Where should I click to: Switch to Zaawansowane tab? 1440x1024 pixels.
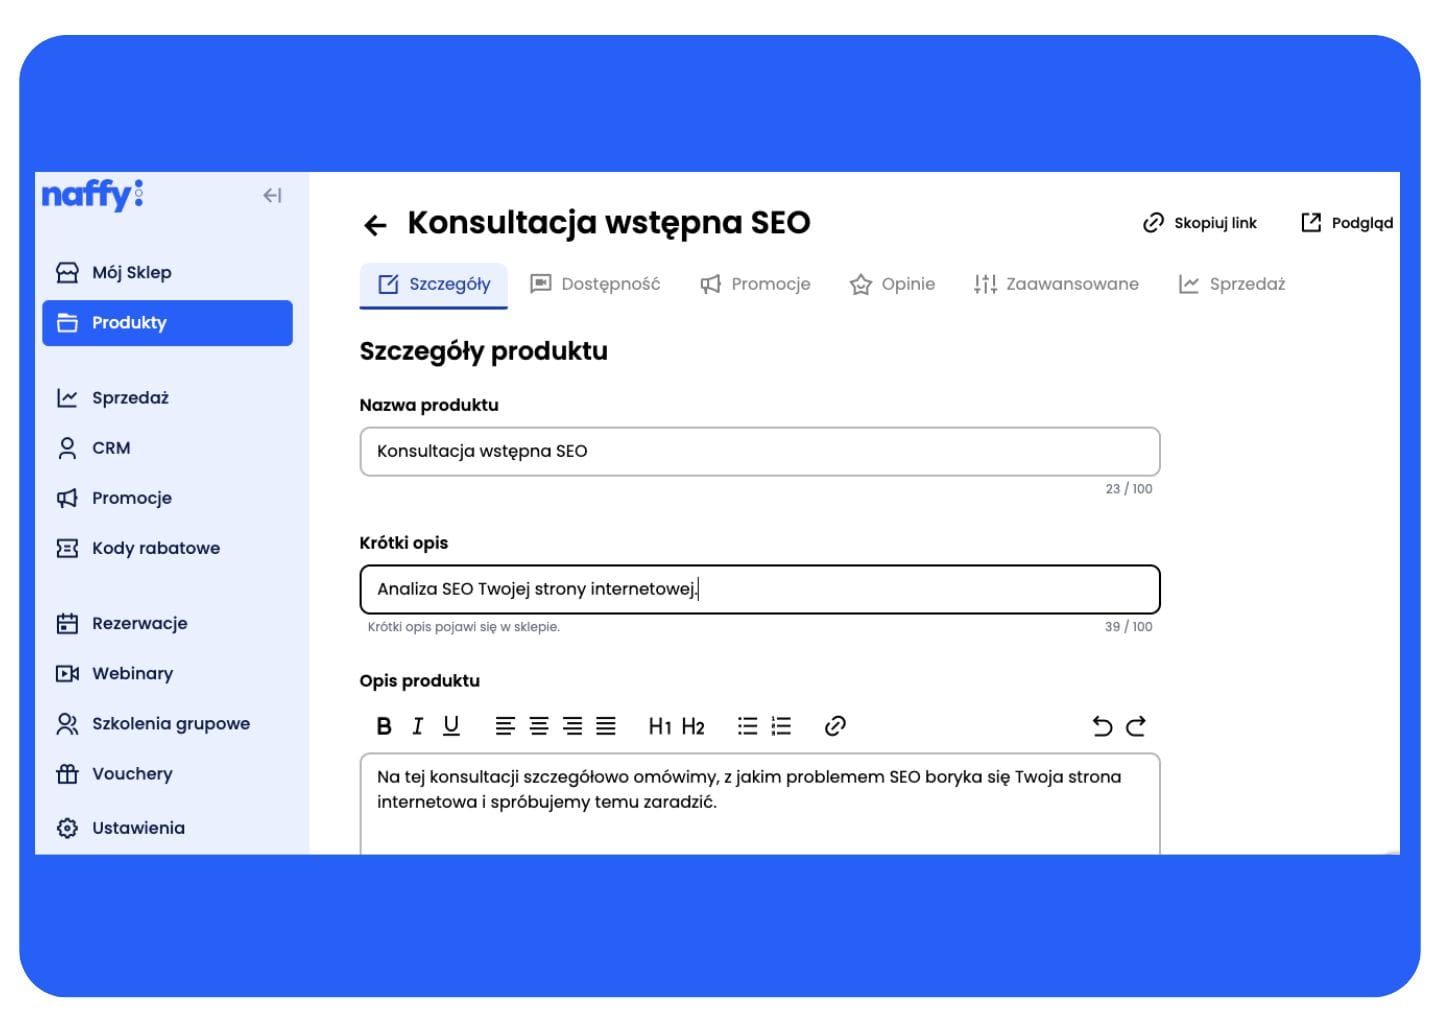point(1056,284)
